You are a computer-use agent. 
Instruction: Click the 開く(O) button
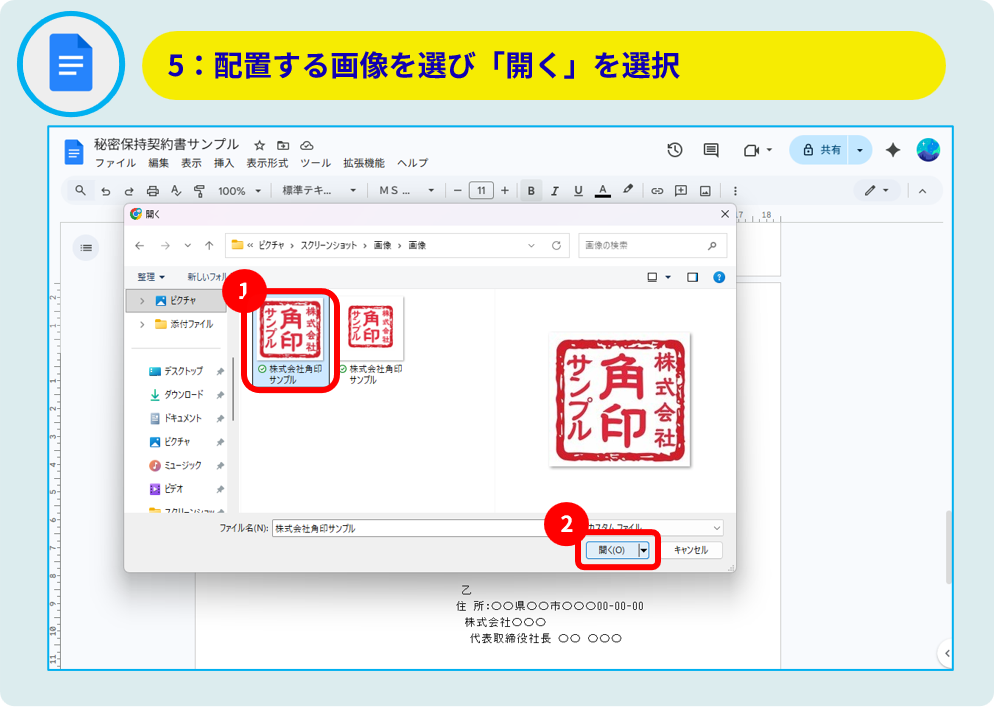point(611,550)
